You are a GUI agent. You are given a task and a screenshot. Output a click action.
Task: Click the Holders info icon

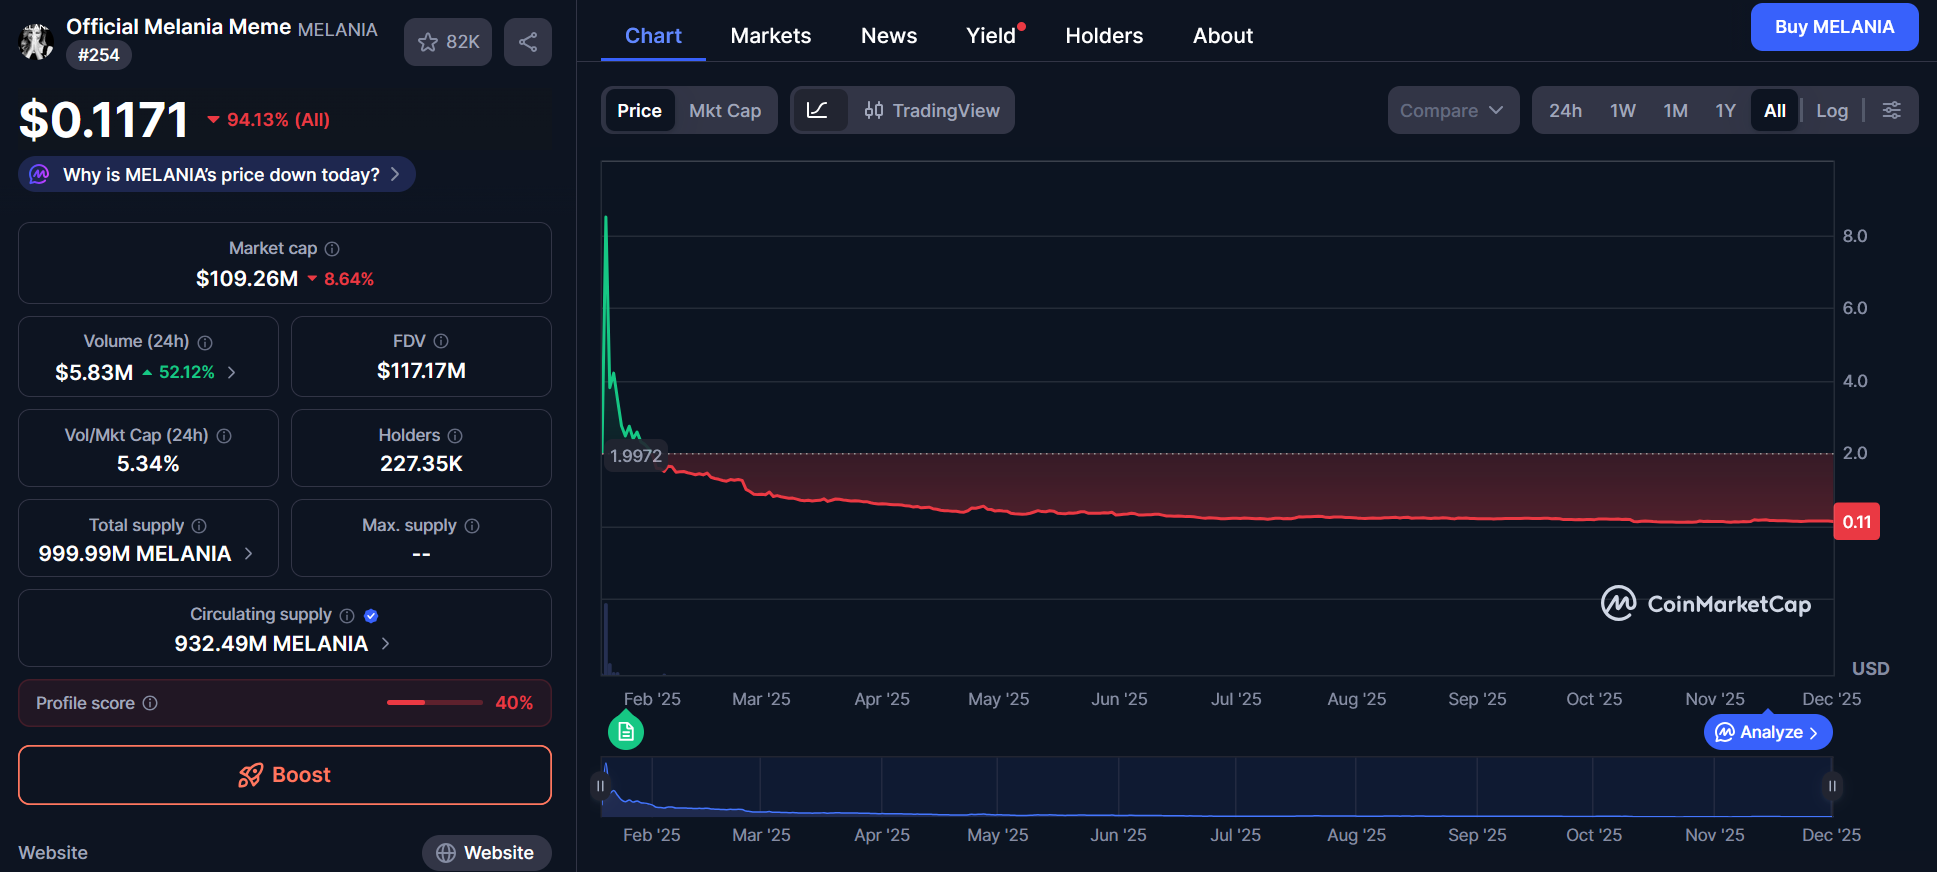455,436
